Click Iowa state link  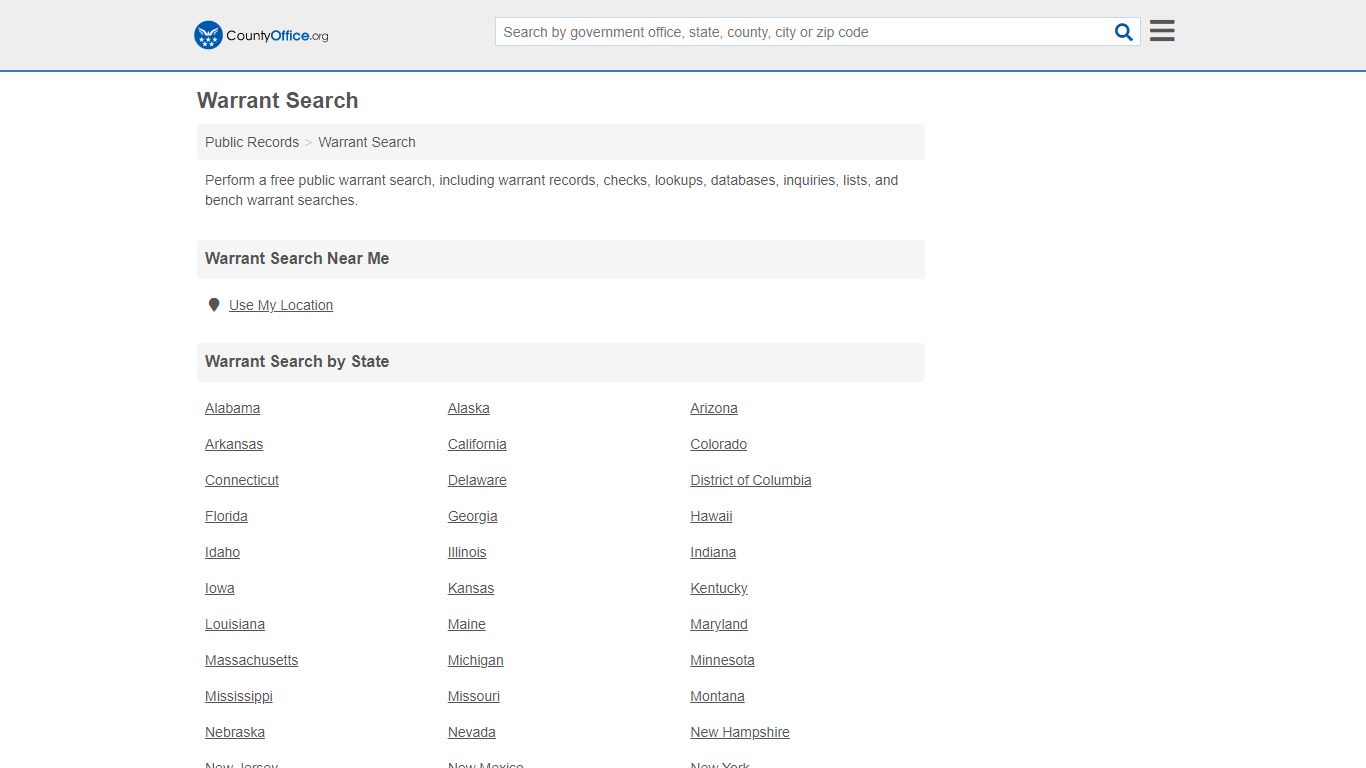point(220,588)
